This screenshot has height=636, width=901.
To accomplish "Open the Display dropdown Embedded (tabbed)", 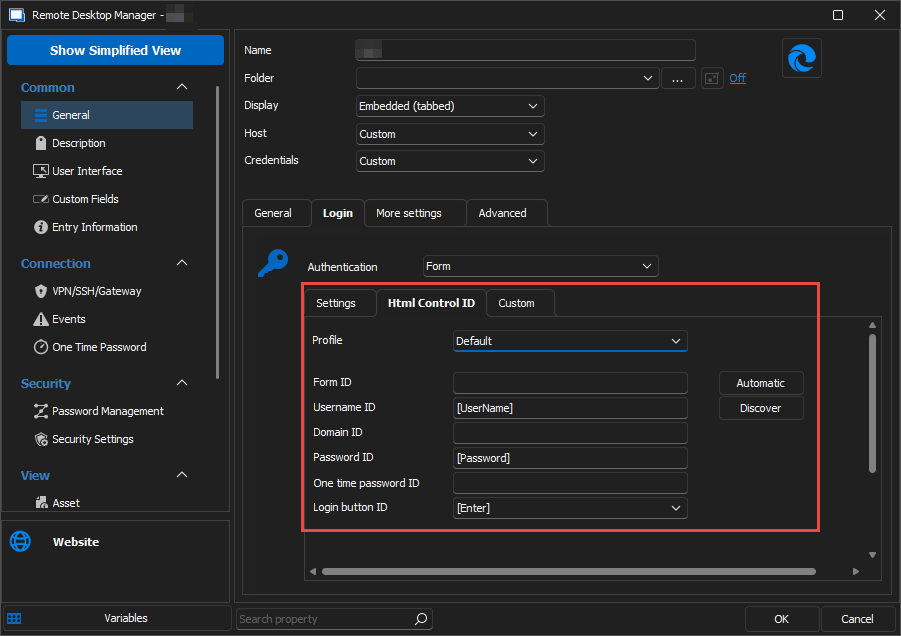I will (450, 106).
